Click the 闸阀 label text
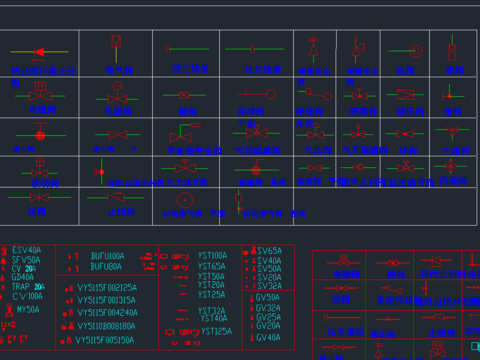This screenshot has width=480, height=360. [37, 212]
